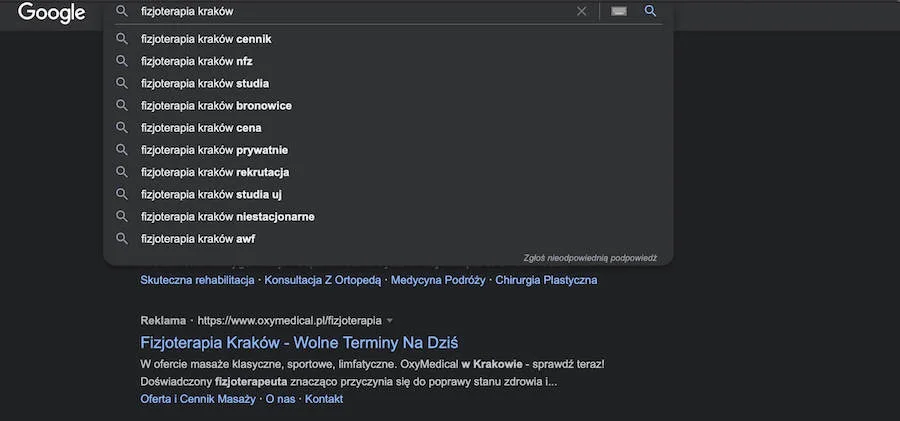The height and width of the screenshot is (421, 900).
Task: Select suggestion 'fizjoterapia kraków niestacjonarne'
Action: point(227,217)
